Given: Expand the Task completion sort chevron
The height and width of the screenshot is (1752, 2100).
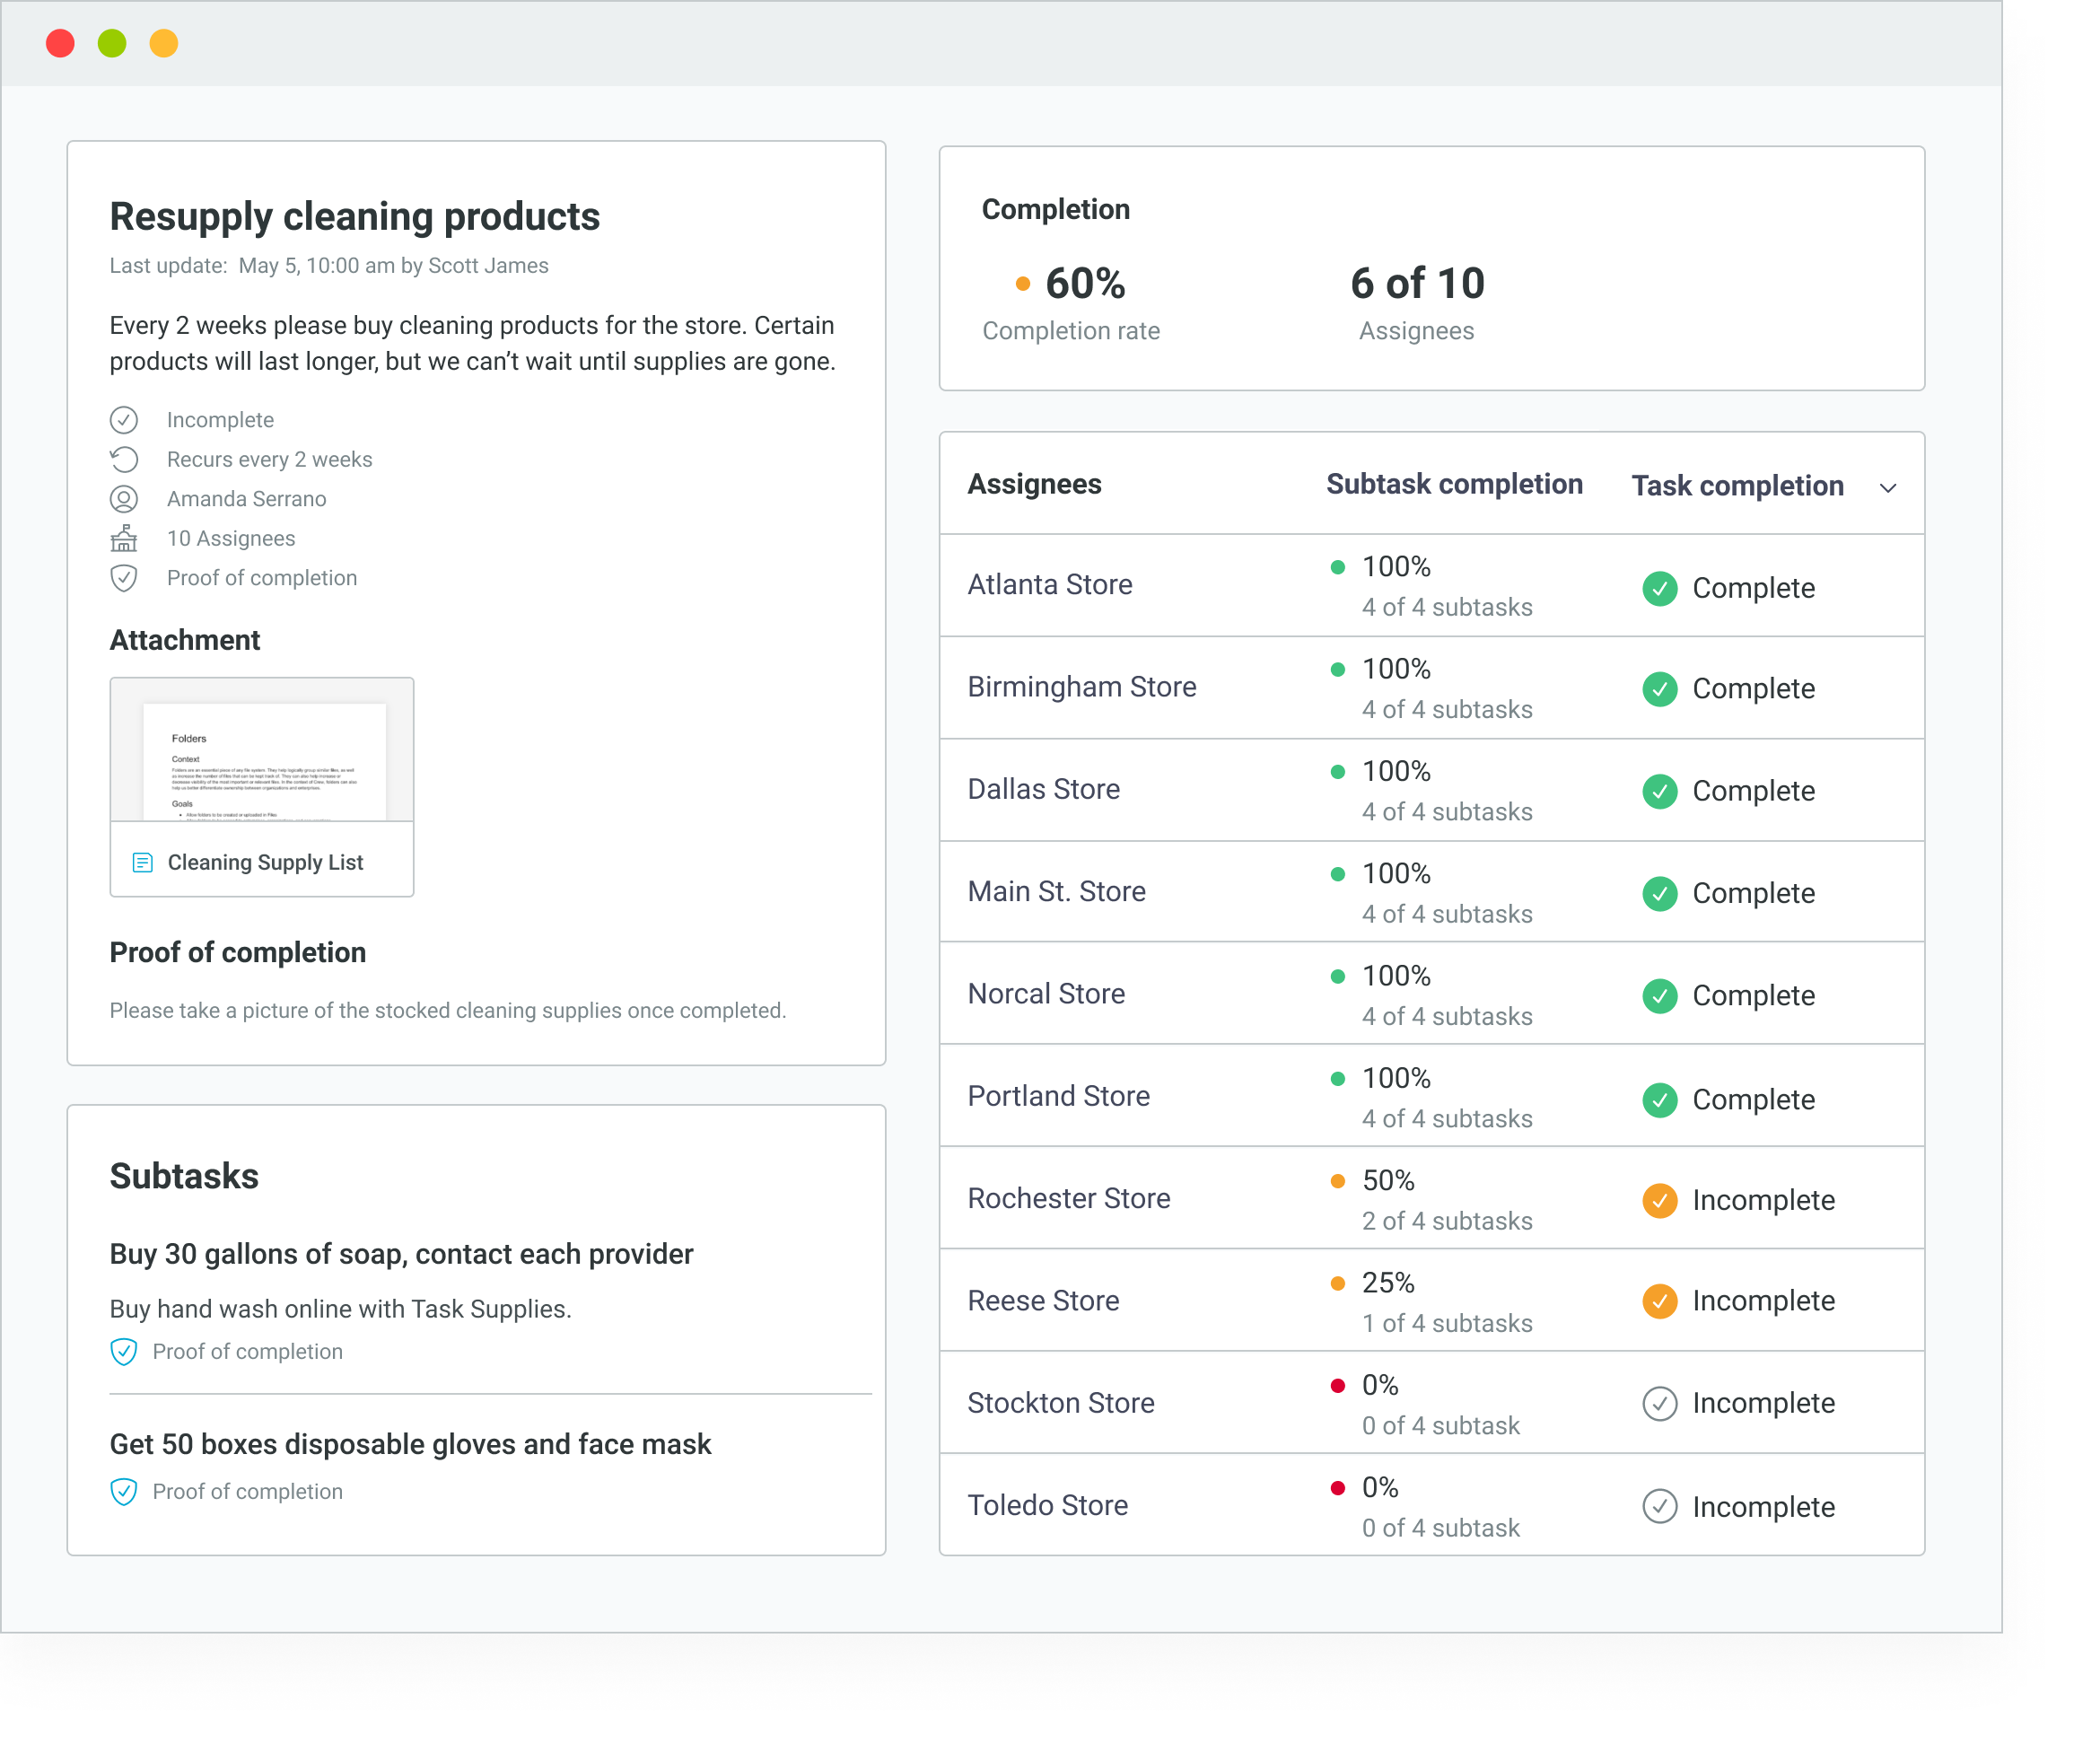Looking at the screenshot, I should [x=1888, y=488].
